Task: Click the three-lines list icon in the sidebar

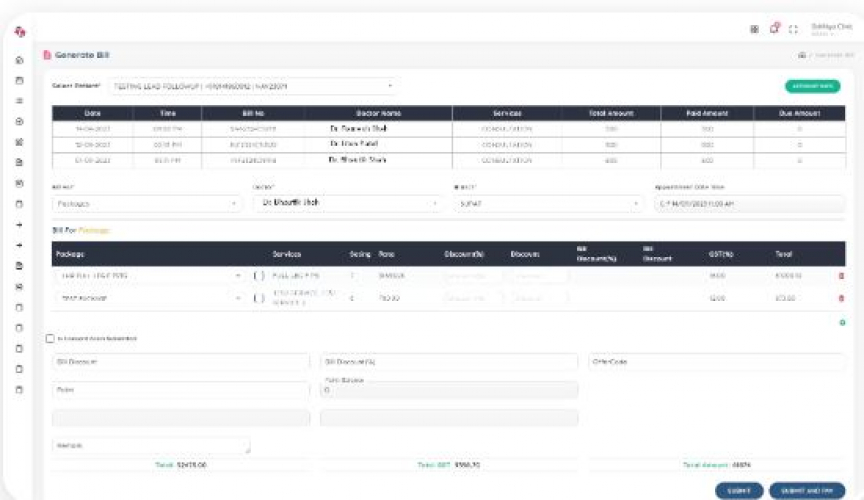Action: [x=19, y=101]
